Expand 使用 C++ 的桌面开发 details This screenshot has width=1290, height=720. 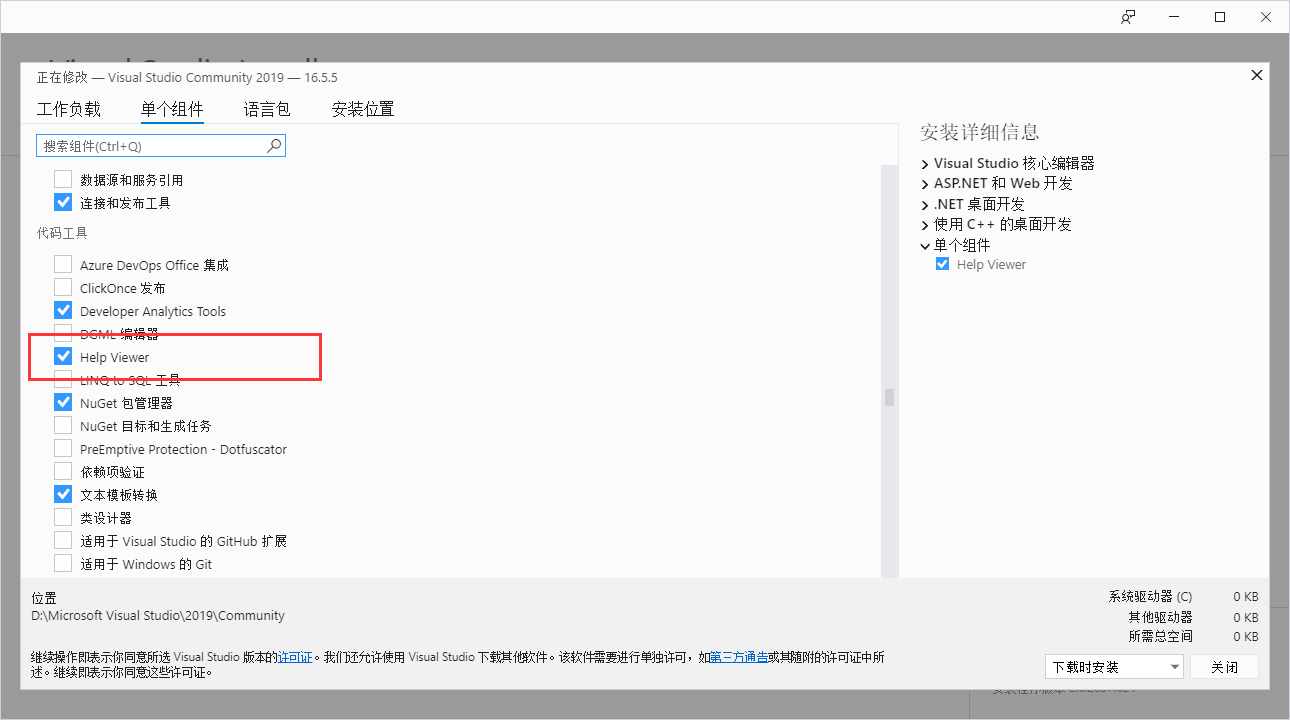click(925, 225)
